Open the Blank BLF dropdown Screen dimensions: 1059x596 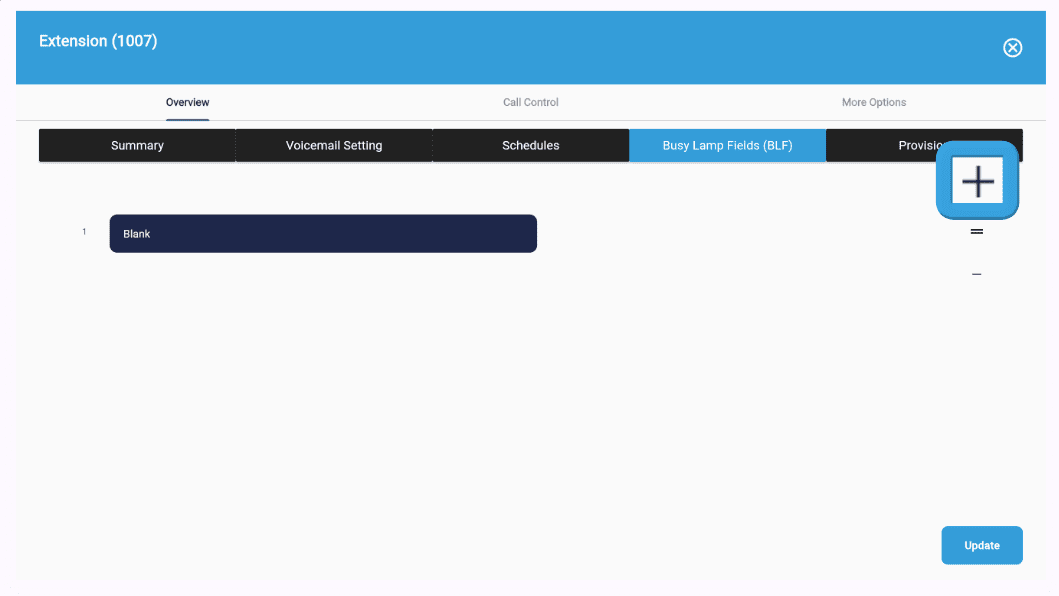click(323, 234)
